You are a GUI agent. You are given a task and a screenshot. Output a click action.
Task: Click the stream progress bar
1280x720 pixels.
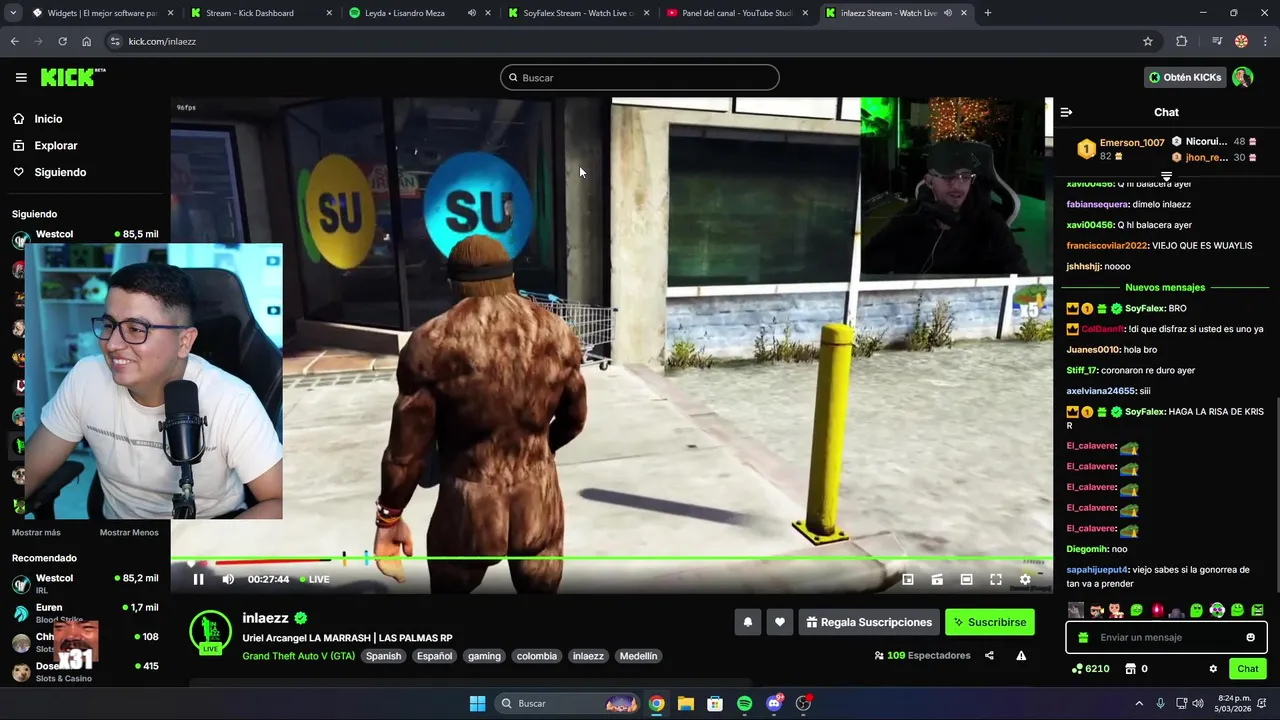(611, 559)
